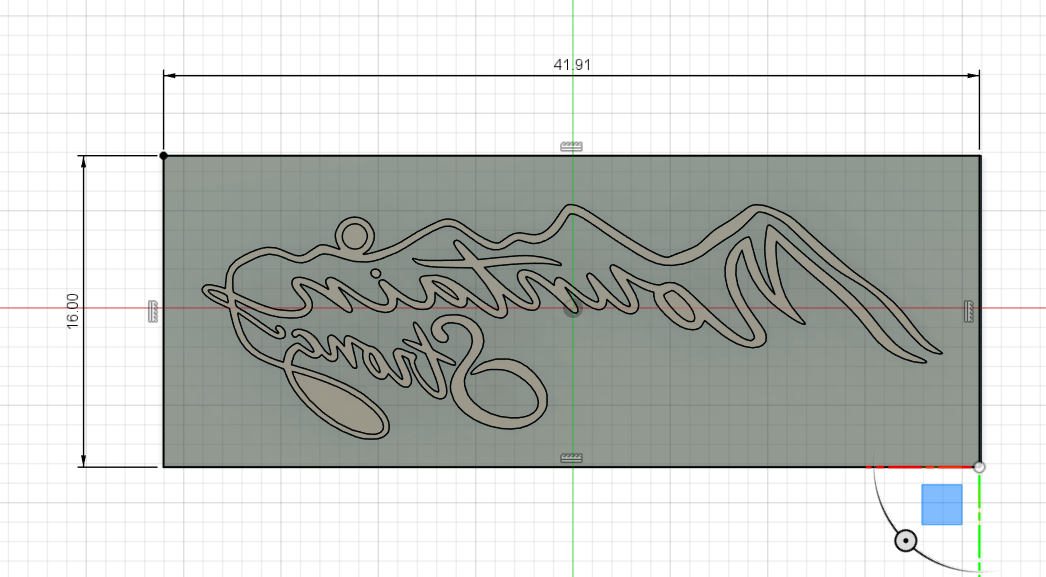Click the green dashed vertical manipulator axis
The height and width of the screenshot is (577, 1046).
pos(979,524)
